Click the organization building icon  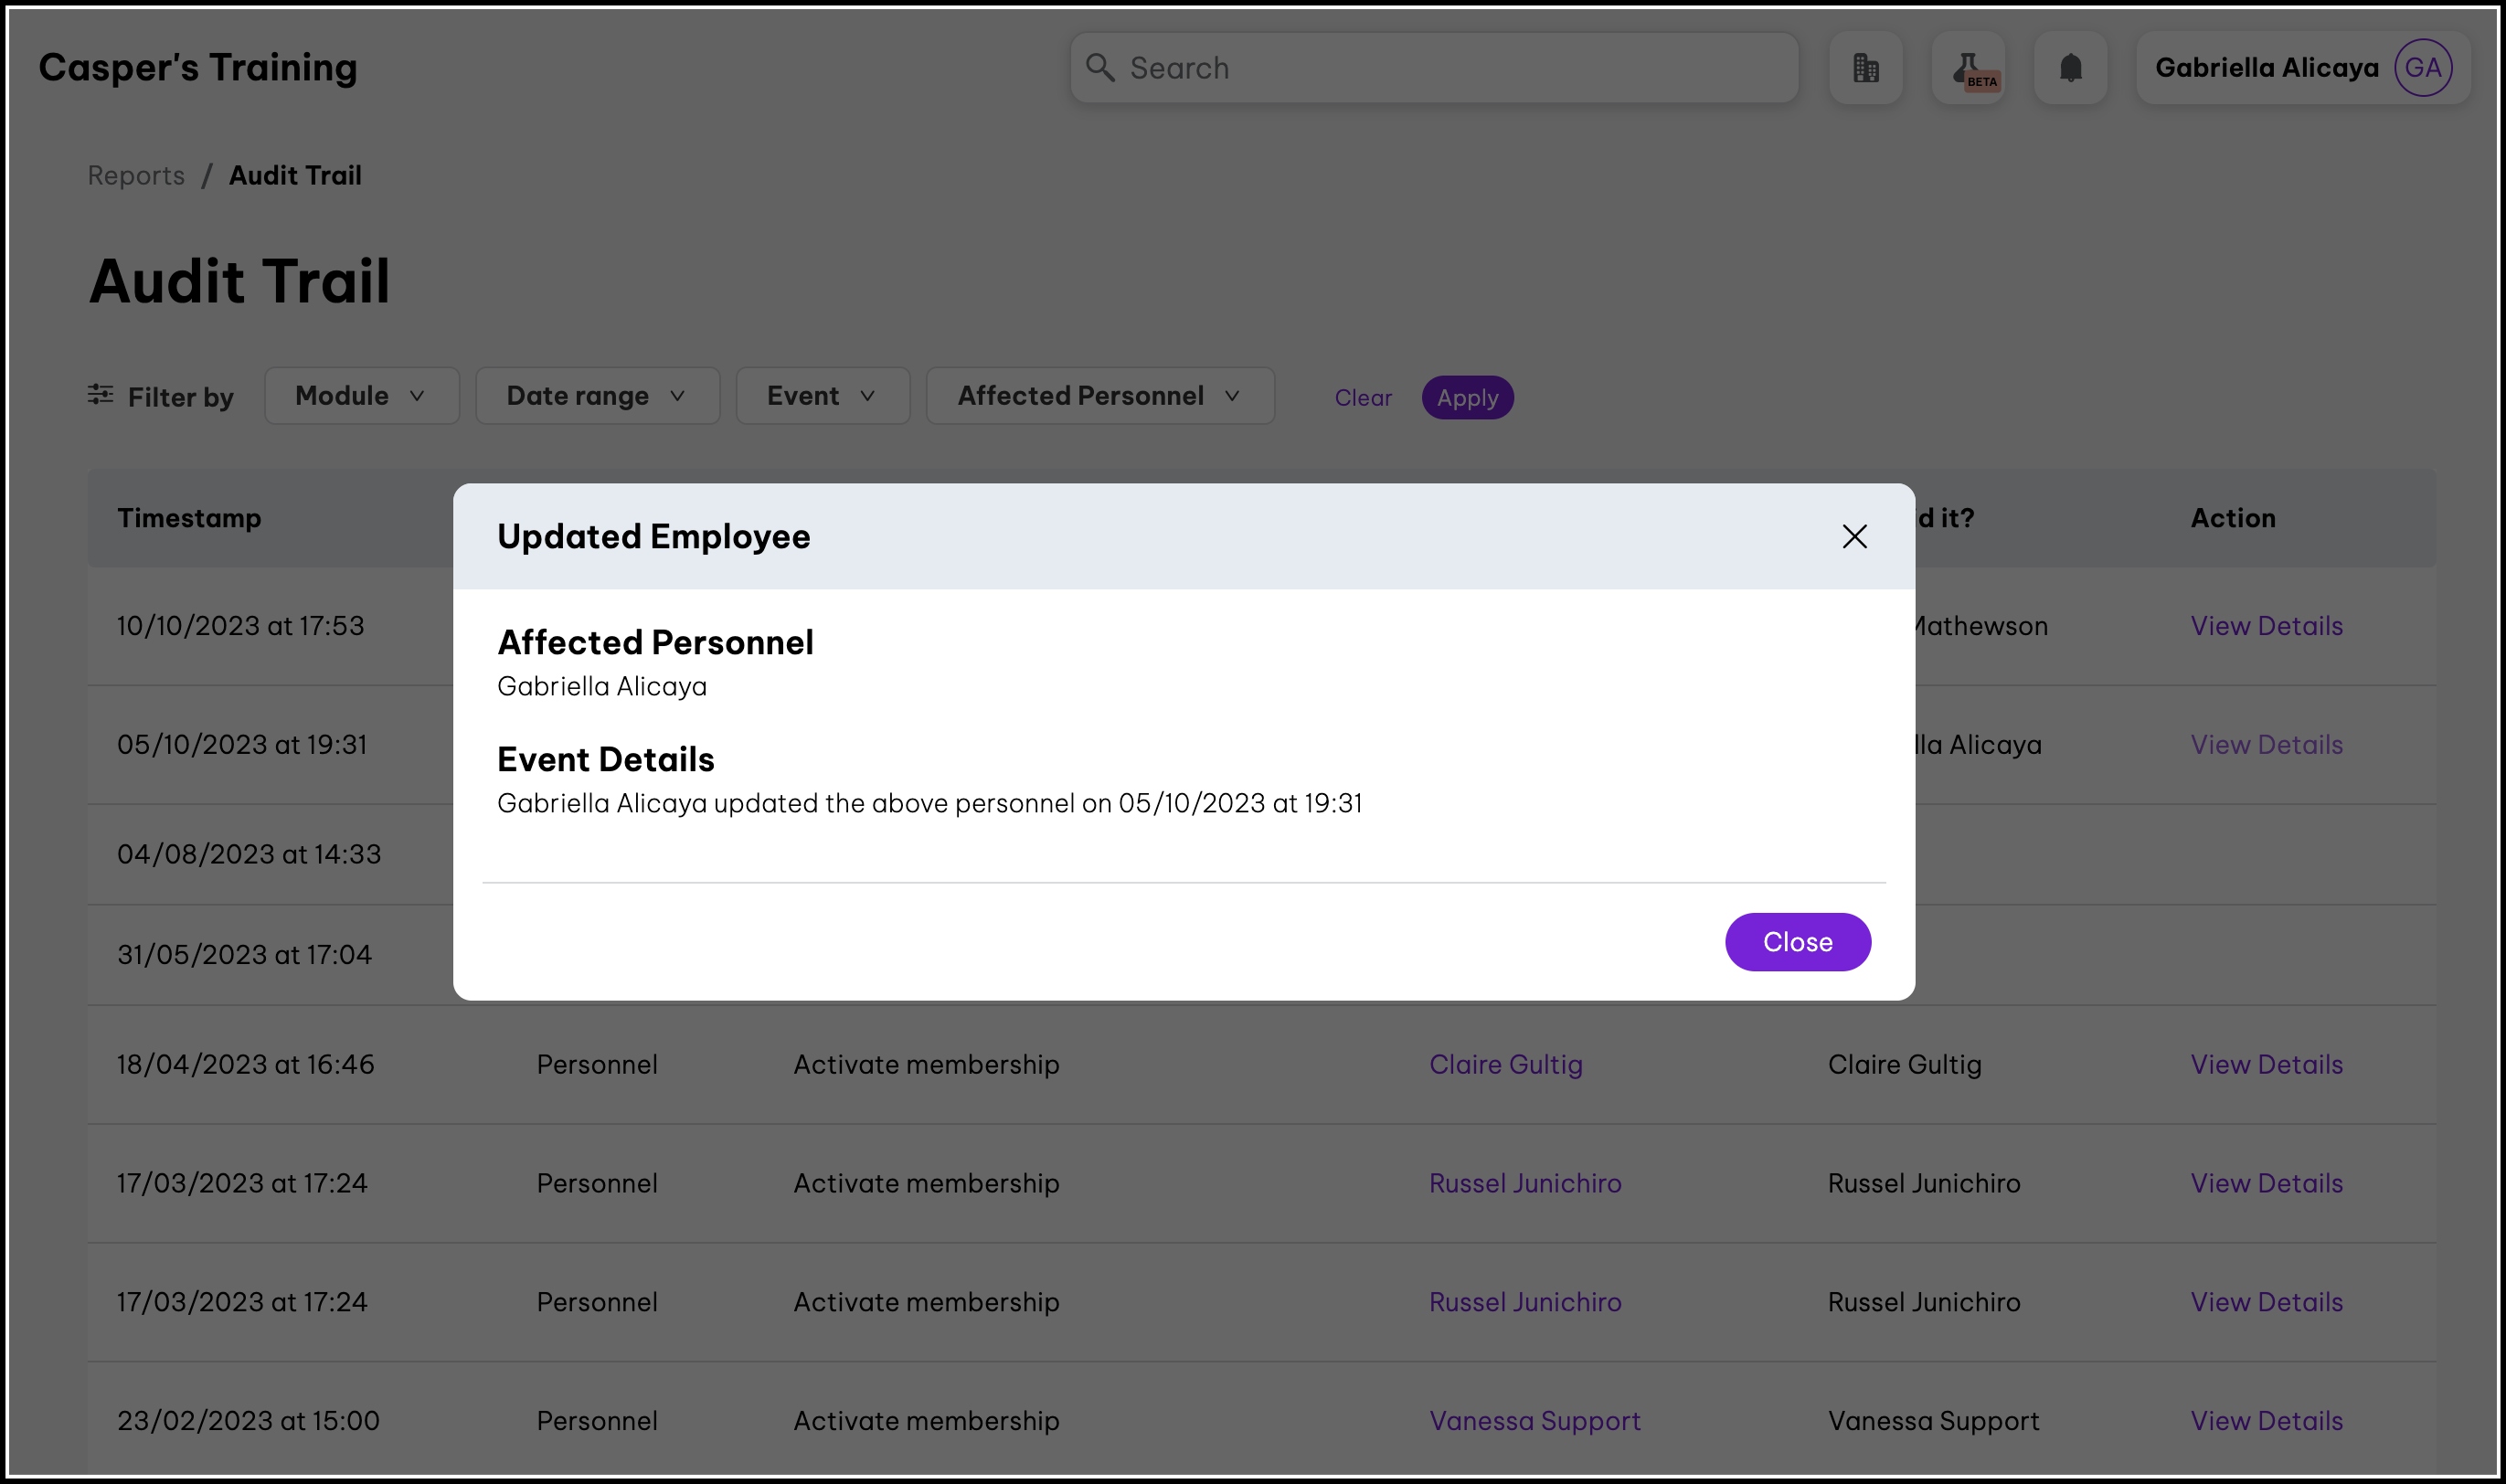coord(1865,68)
